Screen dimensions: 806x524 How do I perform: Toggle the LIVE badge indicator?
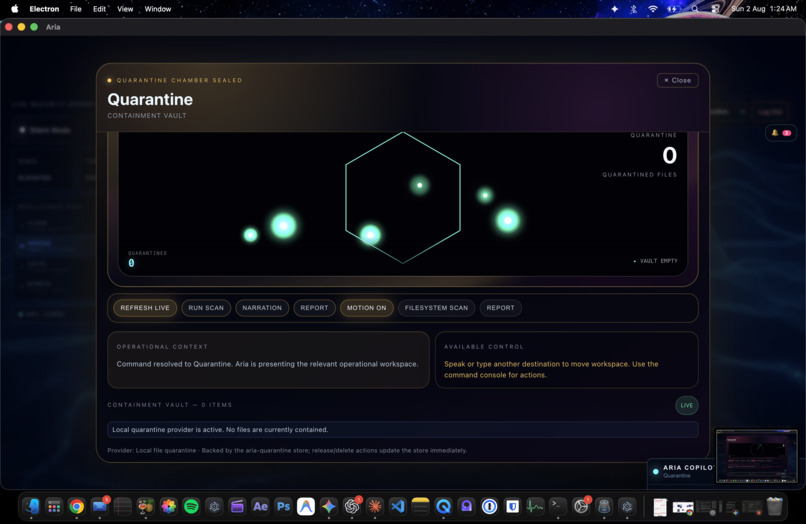tap(687, 405)
